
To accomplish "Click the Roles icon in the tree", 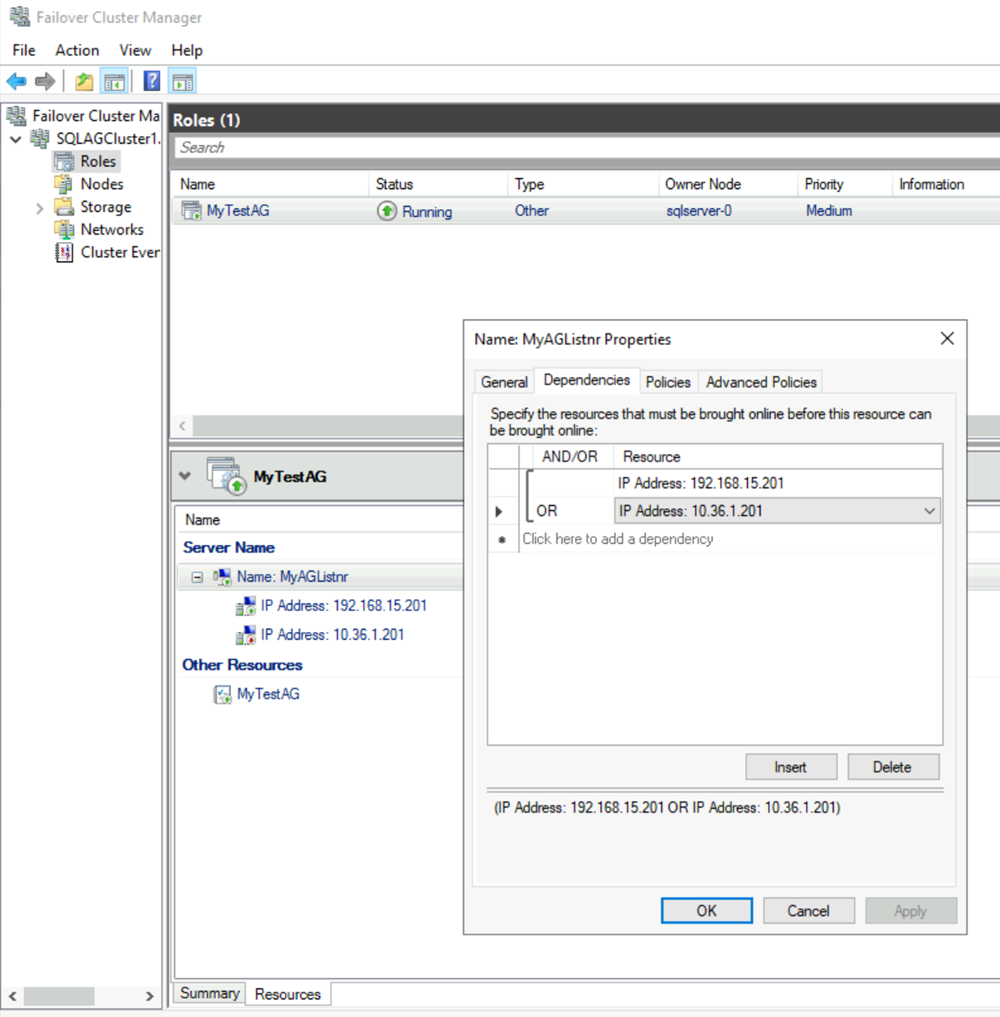I will coord(64,162).
